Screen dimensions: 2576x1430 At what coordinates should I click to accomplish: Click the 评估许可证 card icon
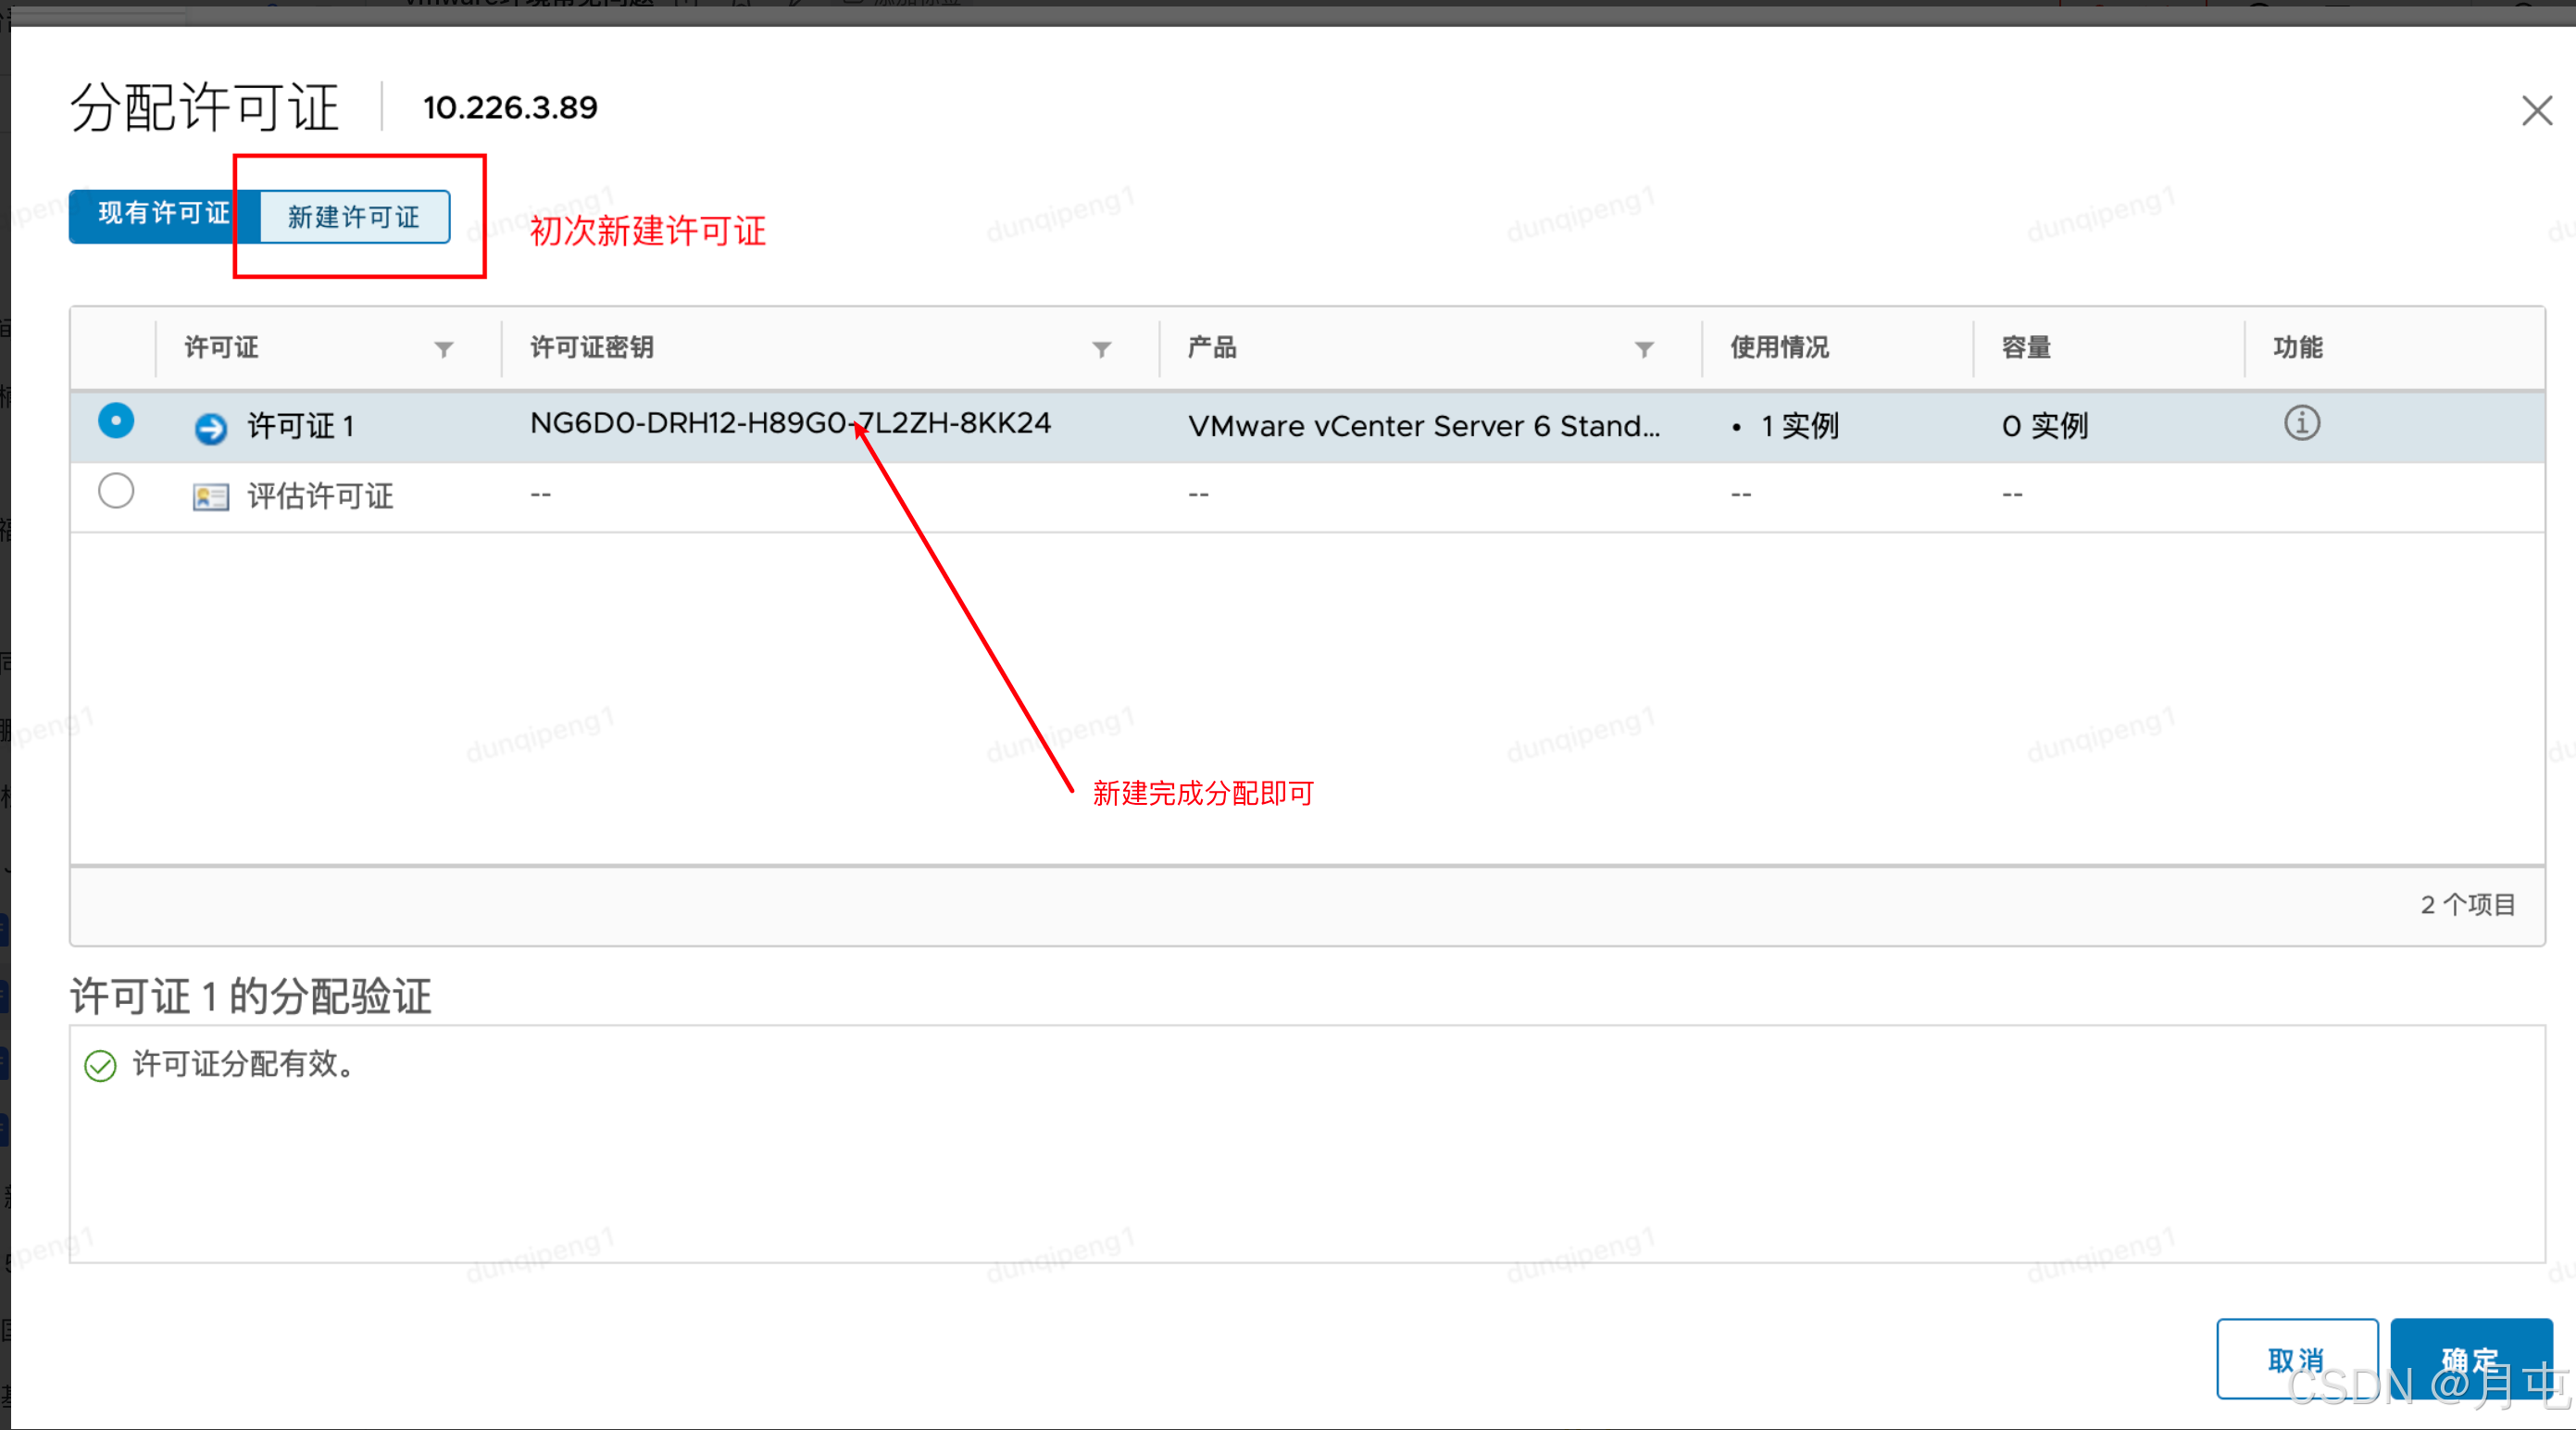pyautogui.click(x=210, y=497)
